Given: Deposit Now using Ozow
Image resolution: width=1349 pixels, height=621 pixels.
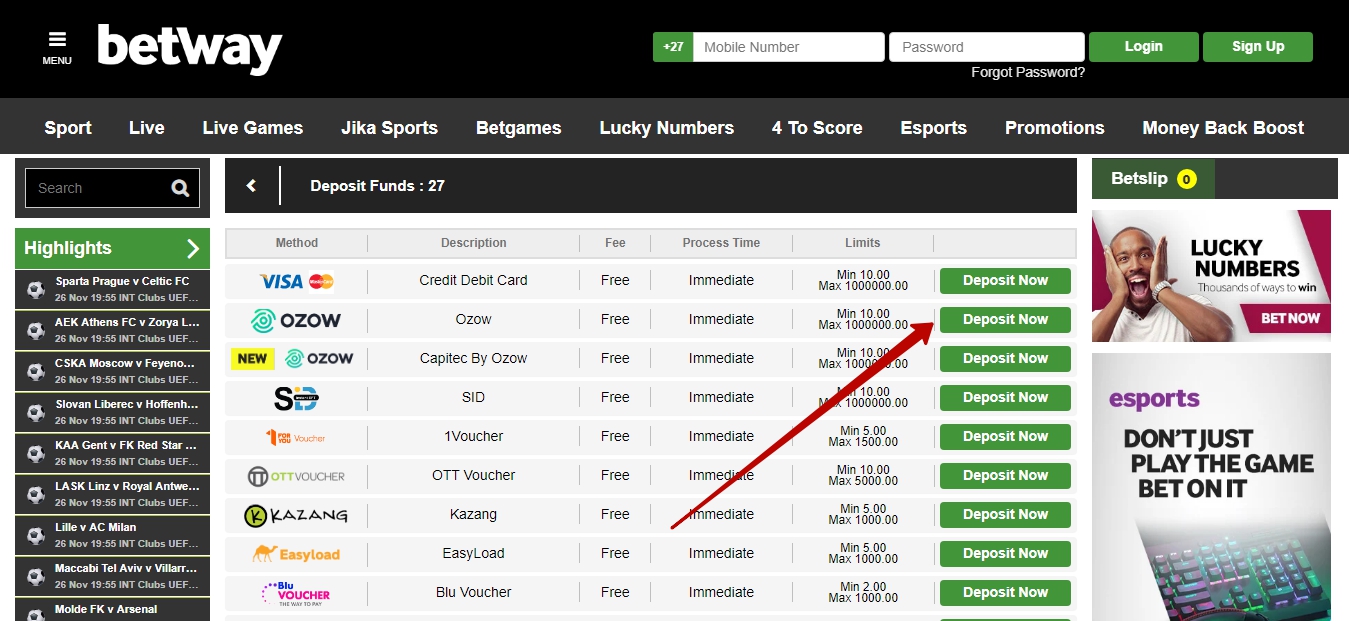Looking at the screenshot, I should (1005, 320).
